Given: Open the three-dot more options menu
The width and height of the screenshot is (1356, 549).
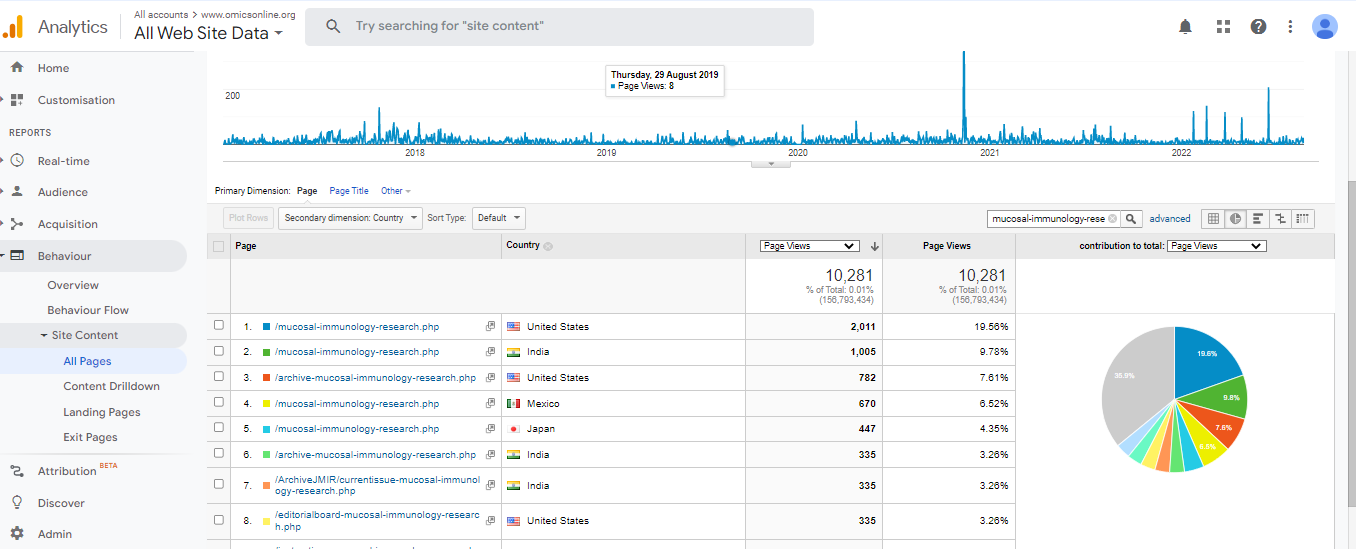Looking at the screenshot, I should coord(1291,27).
